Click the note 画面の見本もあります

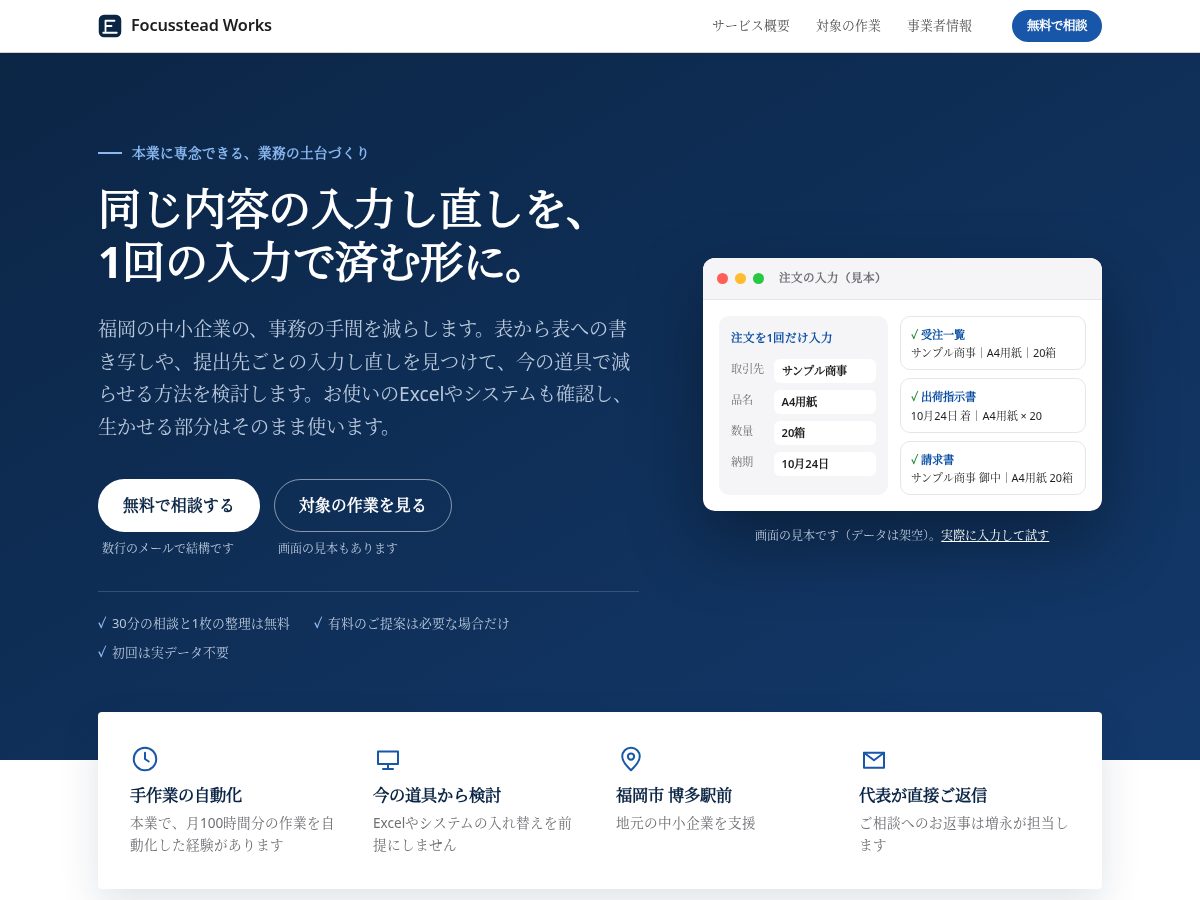tap(338, 548)
